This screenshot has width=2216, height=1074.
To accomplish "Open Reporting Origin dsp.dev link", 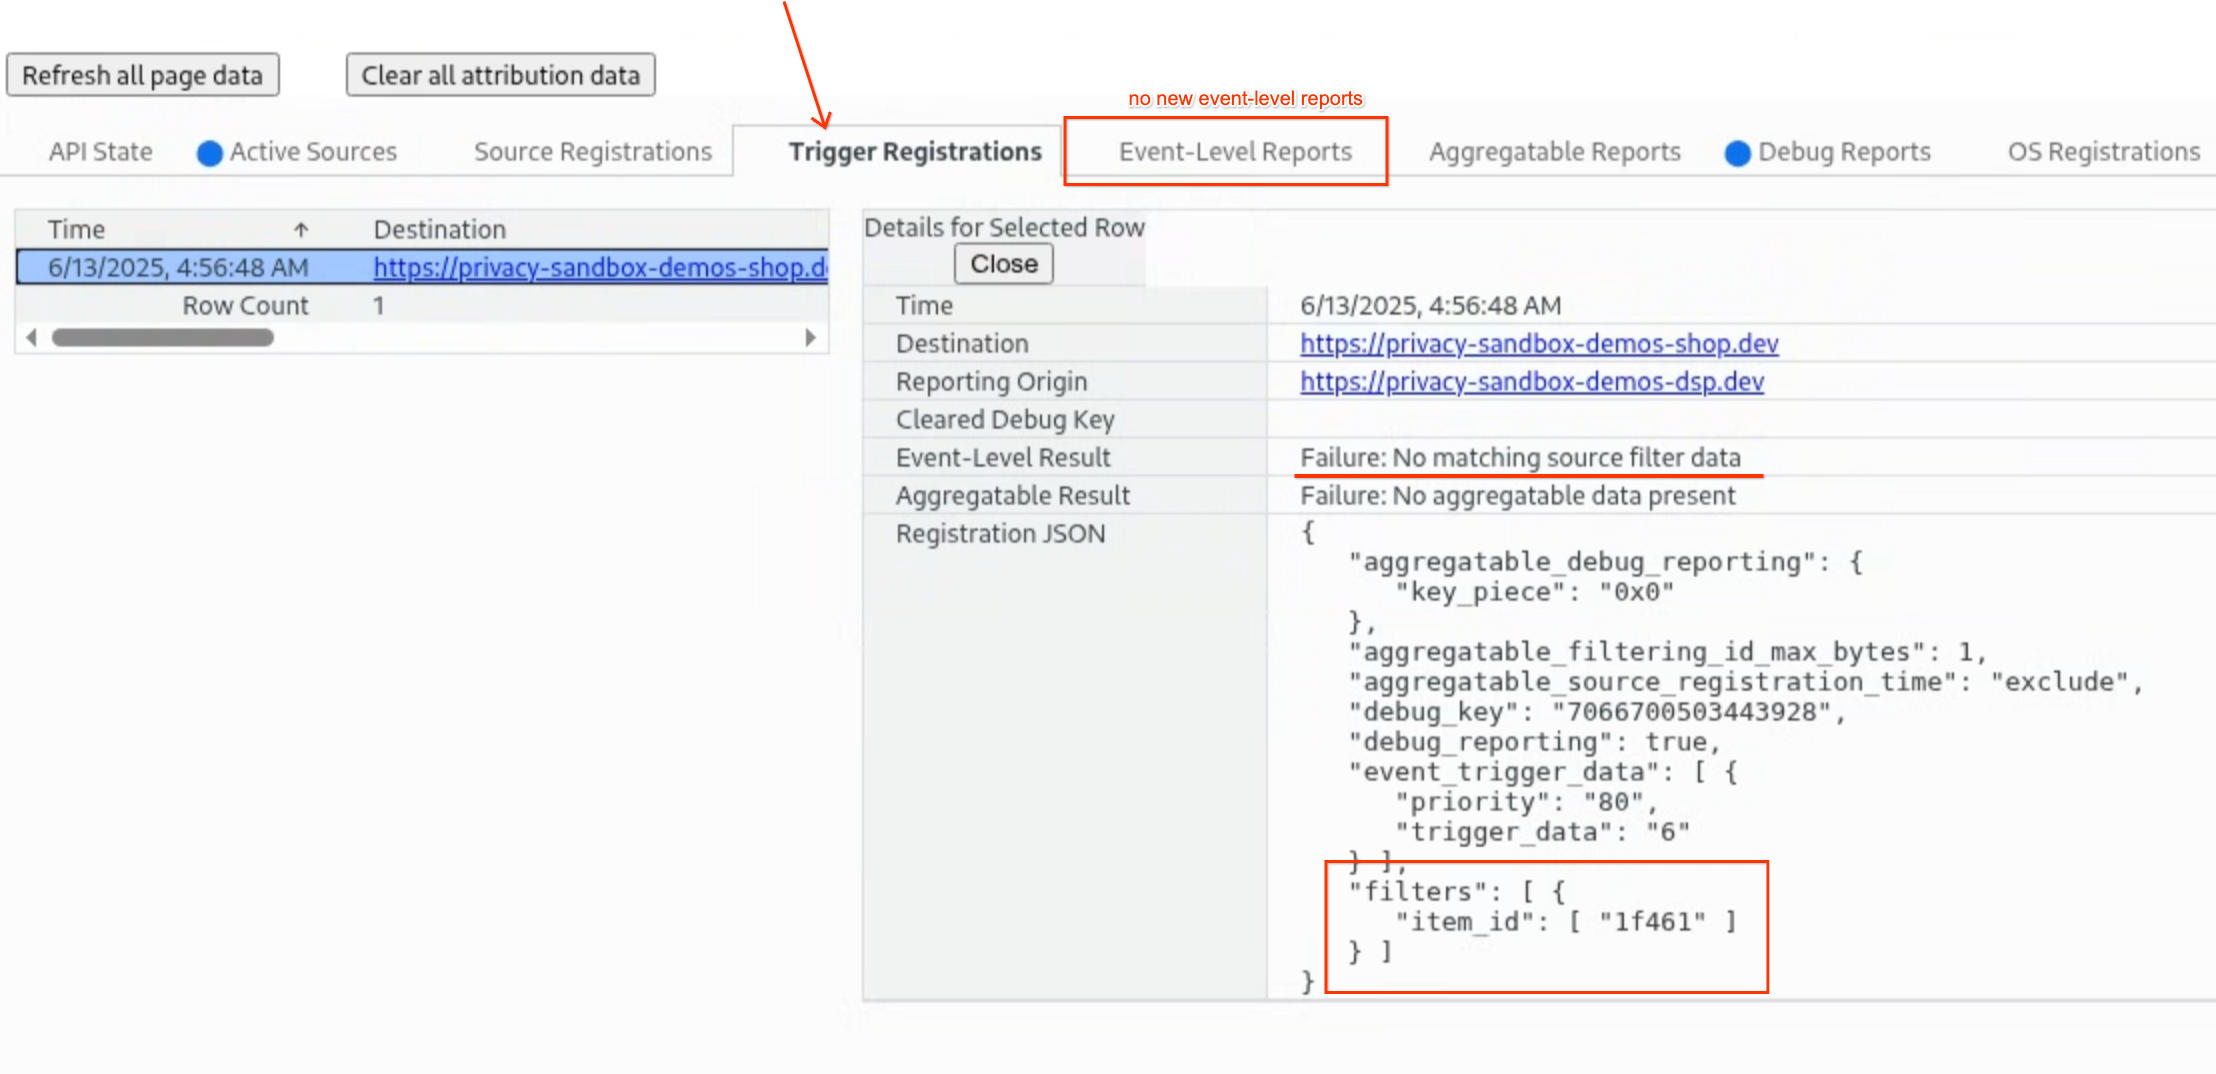I will coord(1531,382).
